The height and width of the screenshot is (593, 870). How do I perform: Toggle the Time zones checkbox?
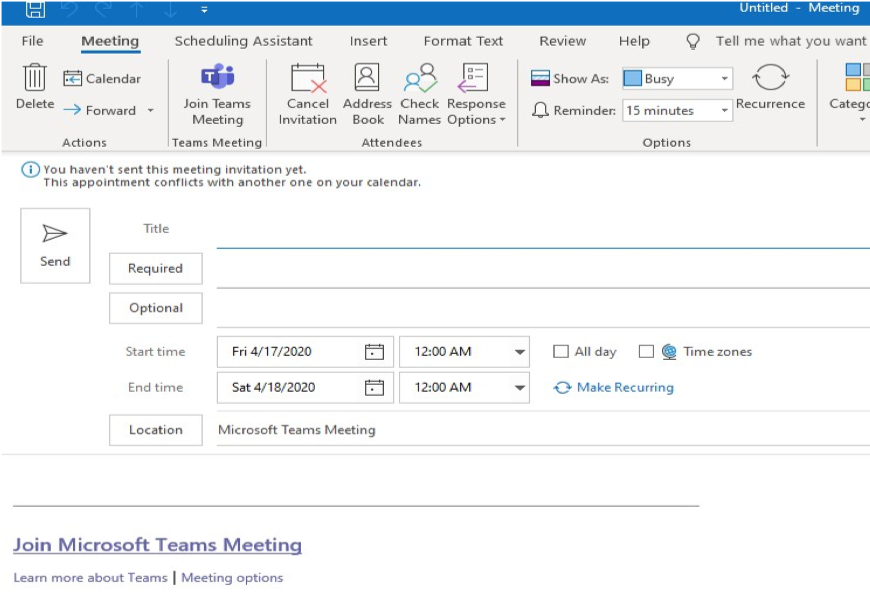click(x=646, y=352)
